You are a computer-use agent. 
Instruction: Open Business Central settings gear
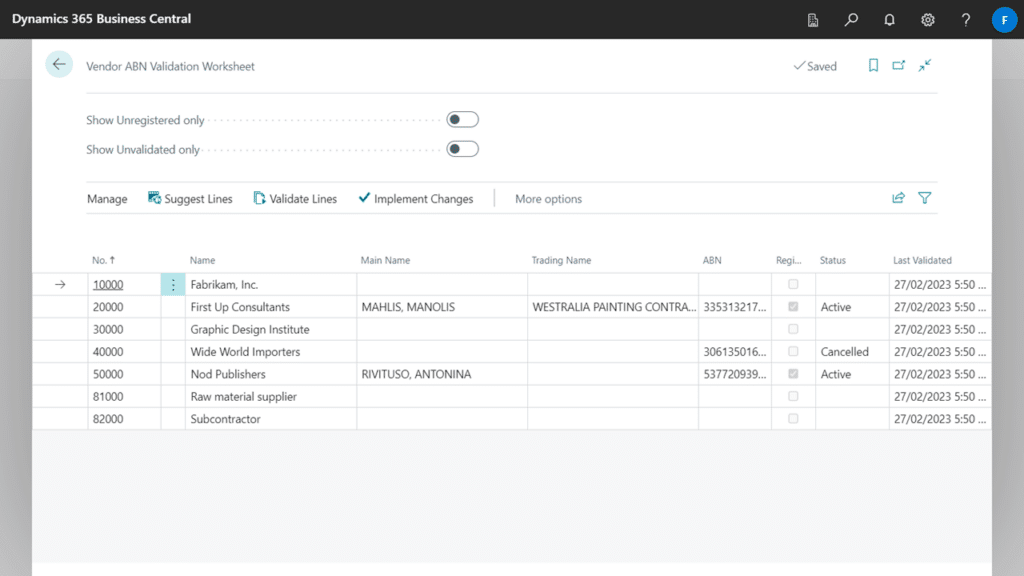pos(927,19)
